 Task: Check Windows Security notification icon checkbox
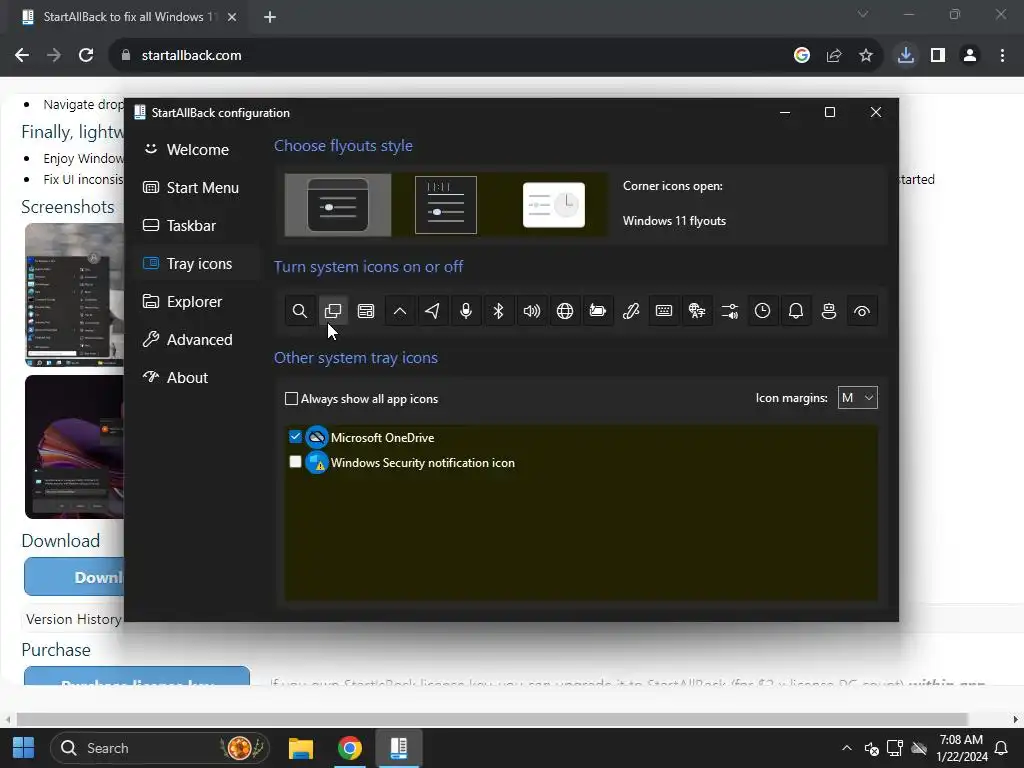point(295,462)
